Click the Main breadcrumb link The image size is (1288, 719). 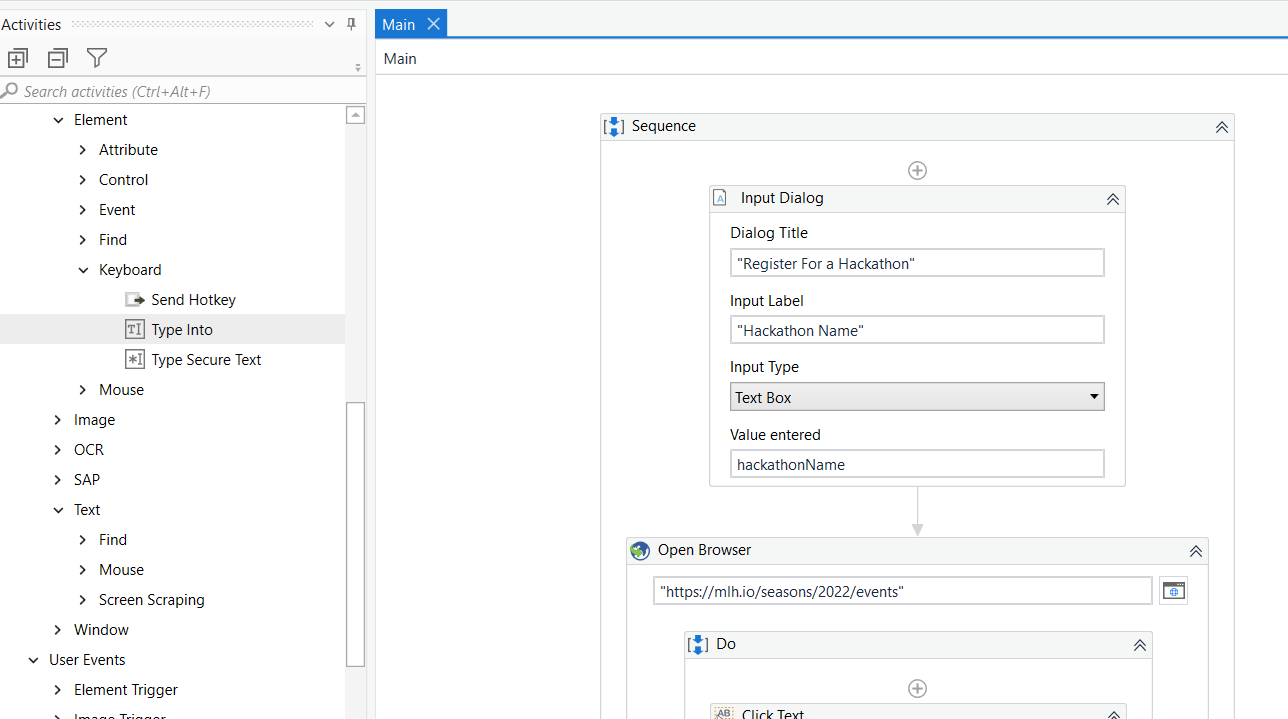(400, 58)
